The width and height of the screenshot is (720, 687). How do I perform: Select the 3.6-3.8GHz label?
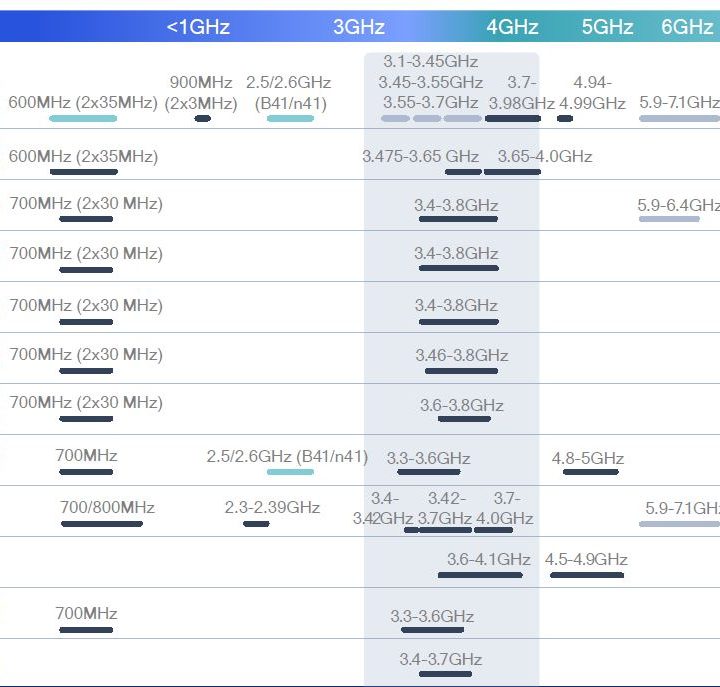click(x=461, y=405)
